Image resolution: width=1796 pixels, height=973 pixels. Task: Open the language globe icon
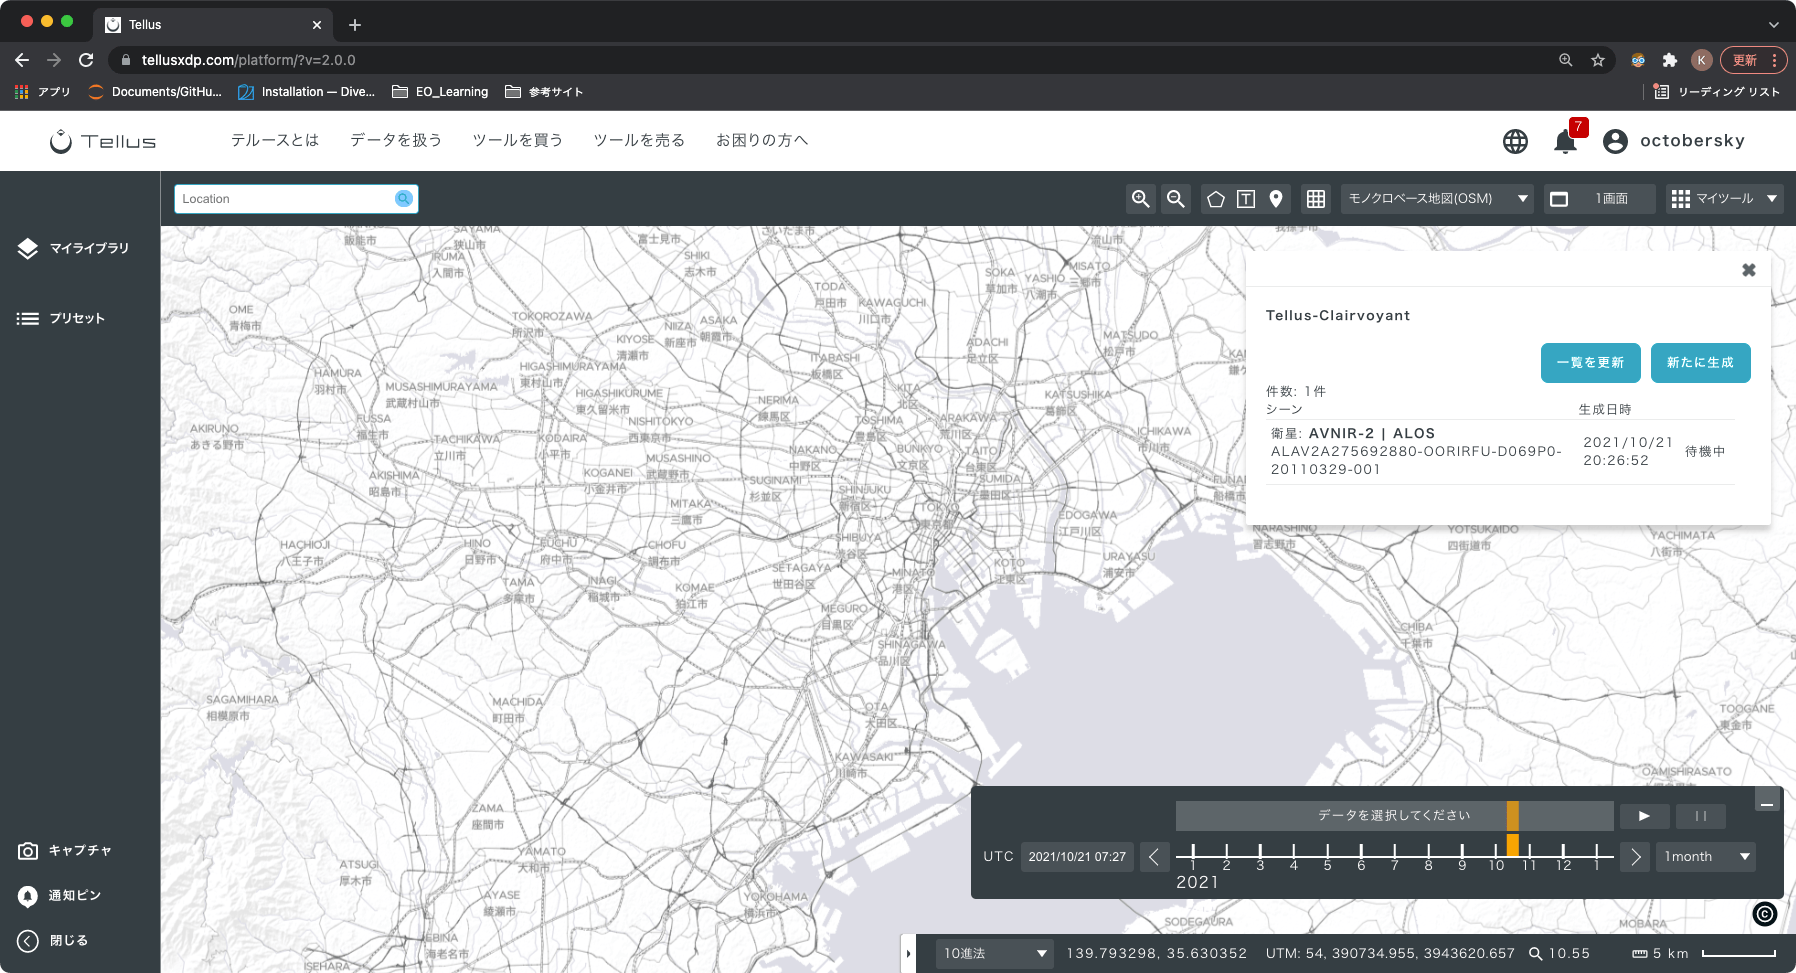[1516, 141]
